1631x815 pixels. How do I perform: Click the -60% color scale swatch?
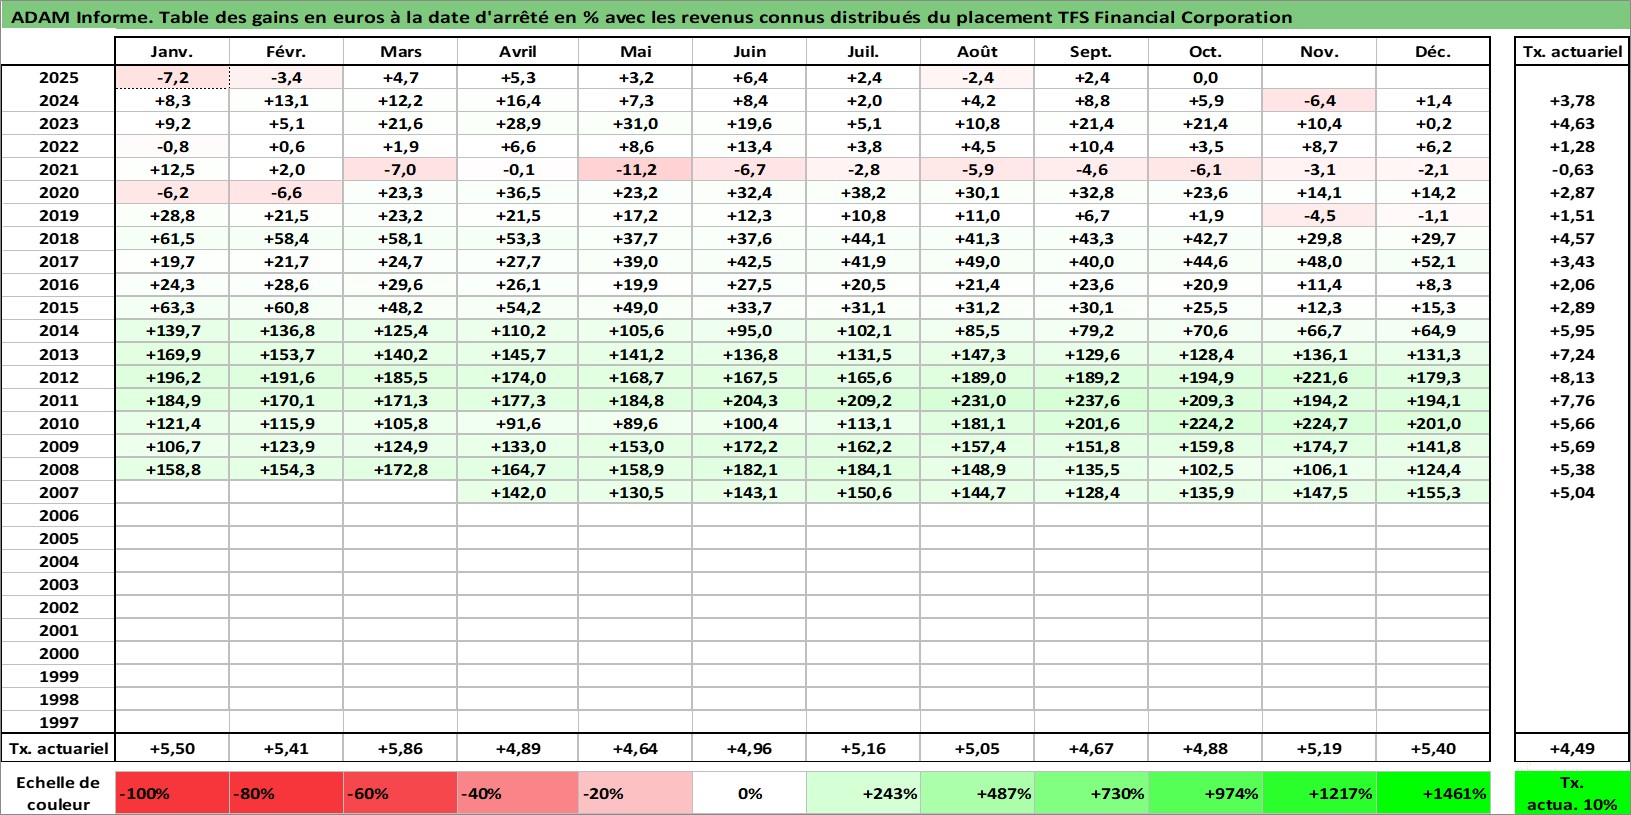(400, 792)
